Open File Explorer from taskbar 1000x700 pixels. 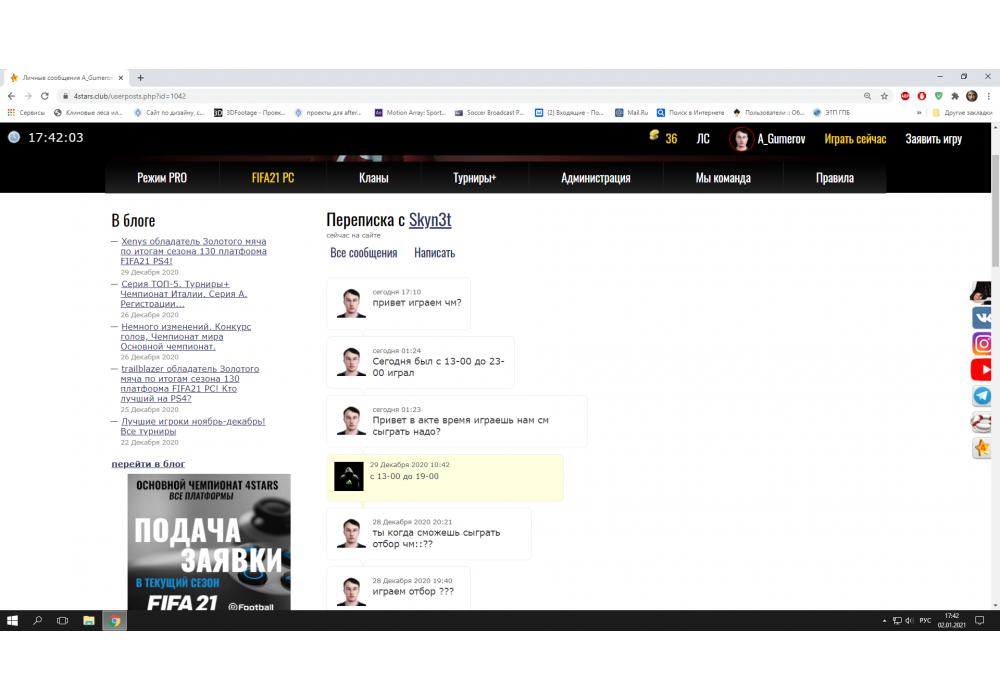[89, 620]
